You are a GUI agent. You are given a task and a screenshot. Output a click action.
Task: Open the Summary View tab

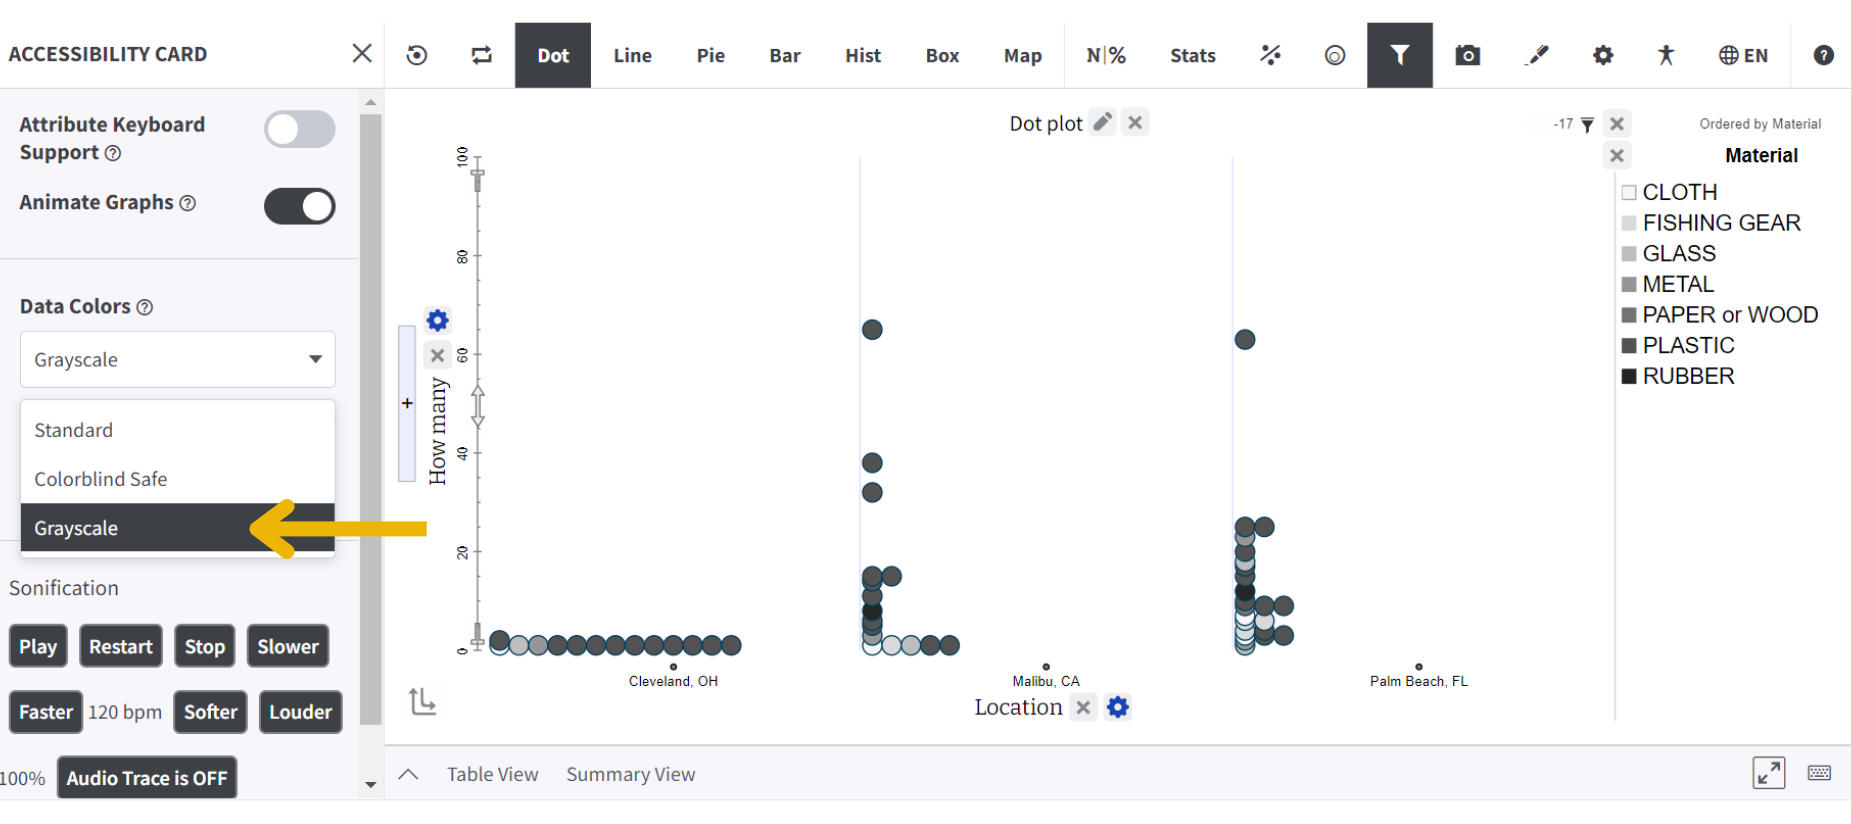point(630,774)
